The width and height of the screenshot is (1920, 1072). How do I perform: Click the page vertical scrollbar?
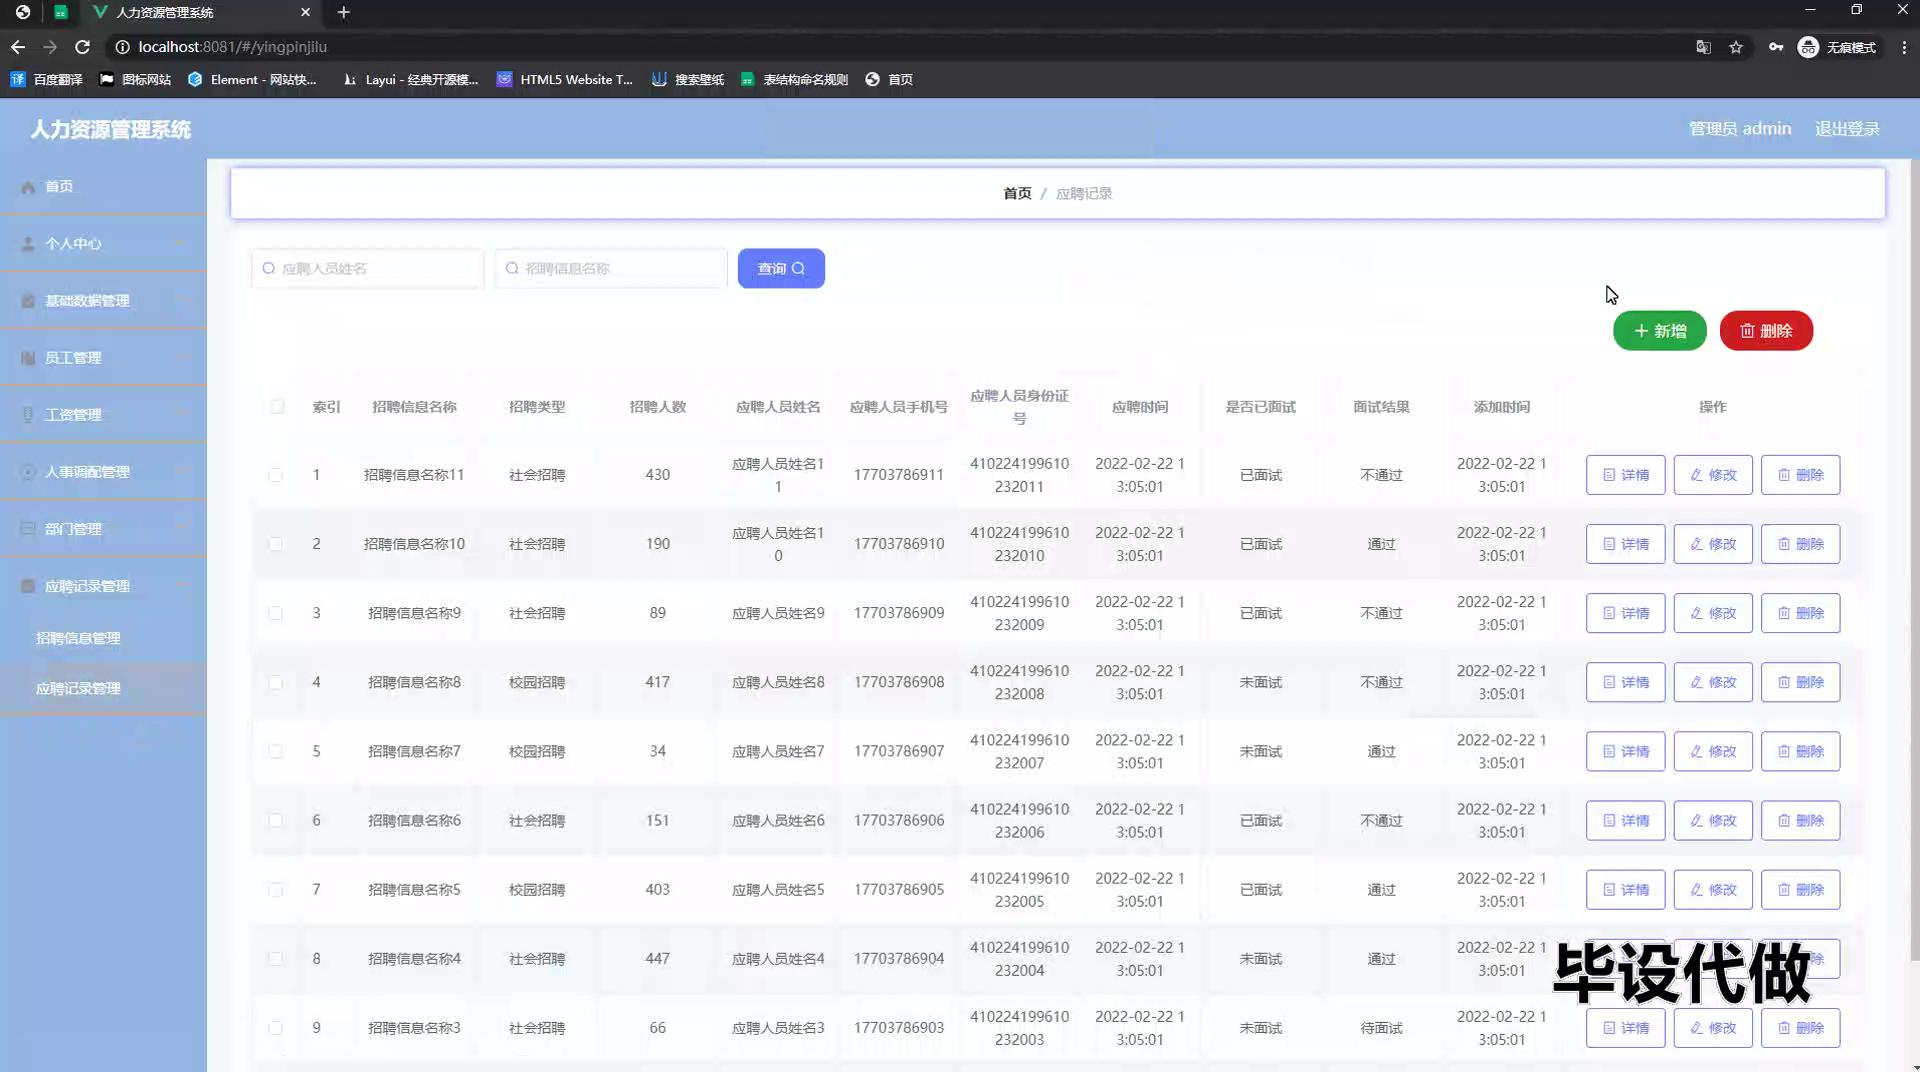1913,560
